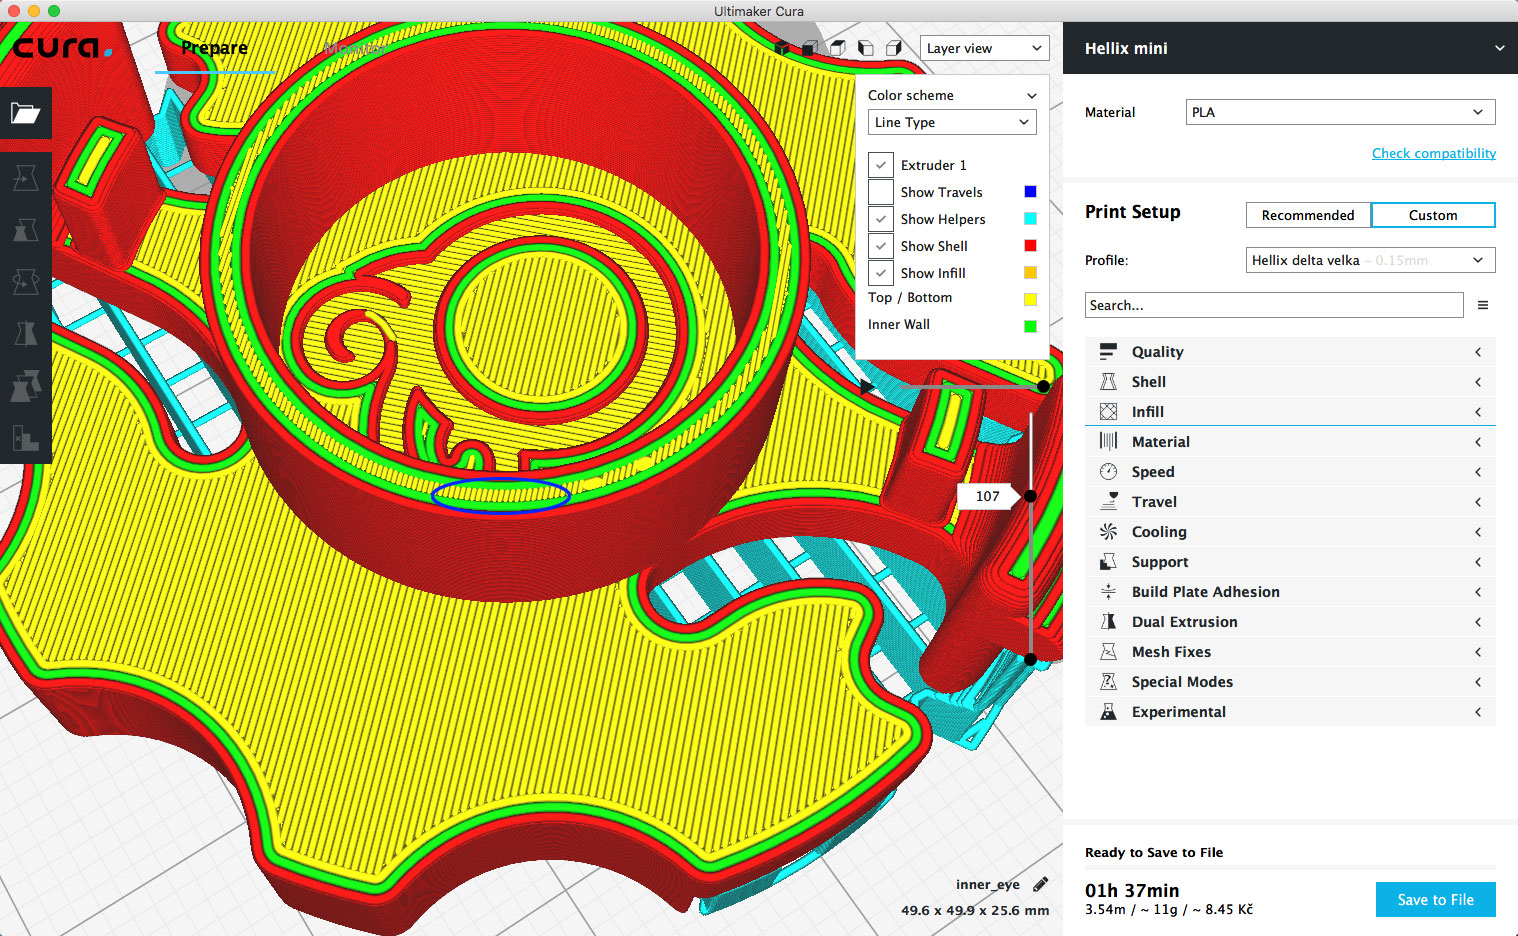Click the settings Search field
This screenshot has width=1518, height=936.
tap(1273, 305)
